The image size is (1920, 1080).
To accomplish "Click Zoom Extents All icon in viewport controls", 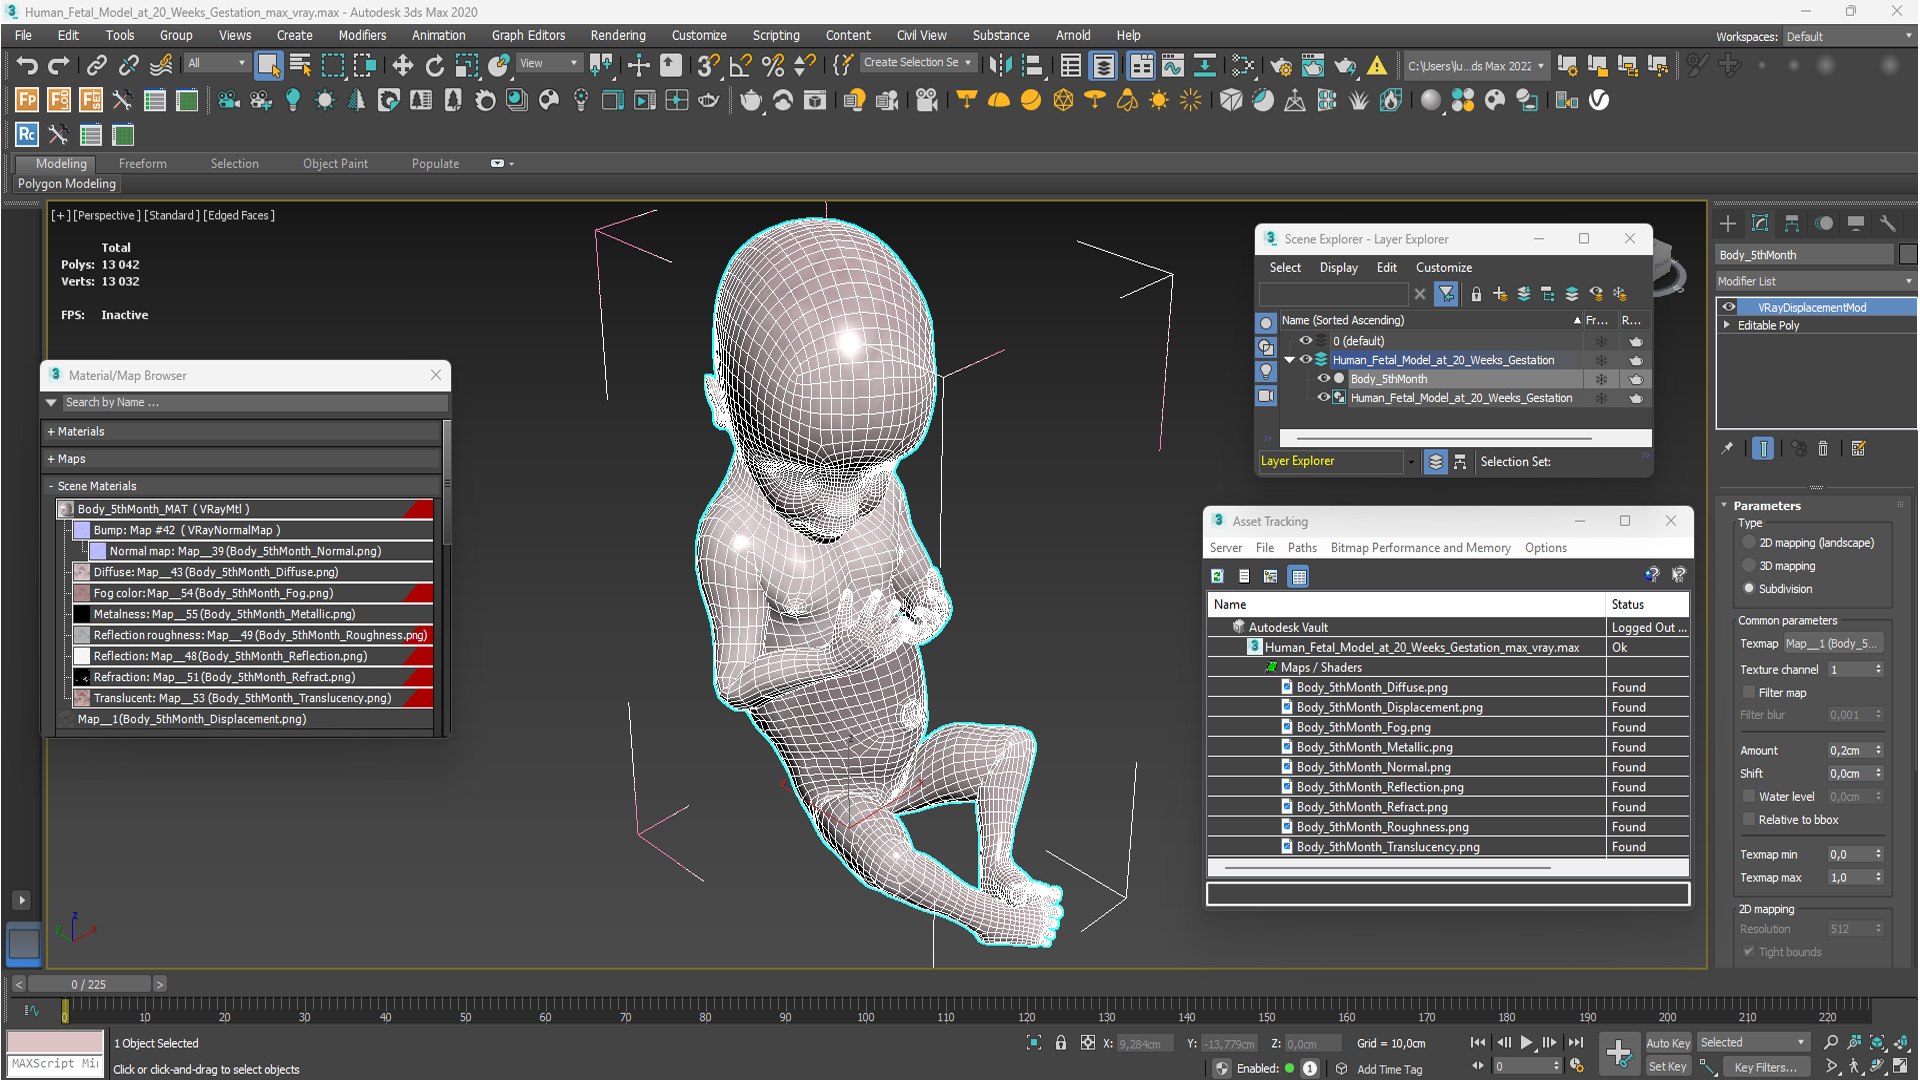I will (1900, 1042).
